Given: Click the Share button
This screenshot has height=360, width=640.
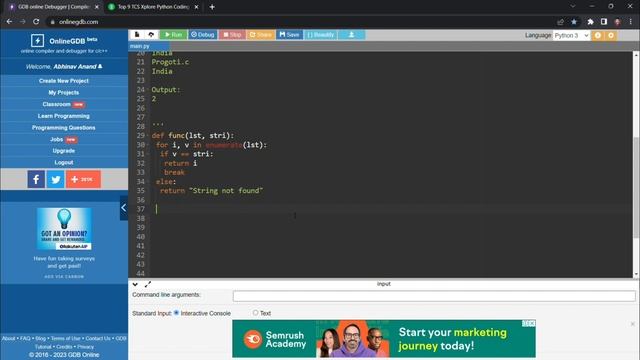Looking at the screenshot, I should (260, 35).
